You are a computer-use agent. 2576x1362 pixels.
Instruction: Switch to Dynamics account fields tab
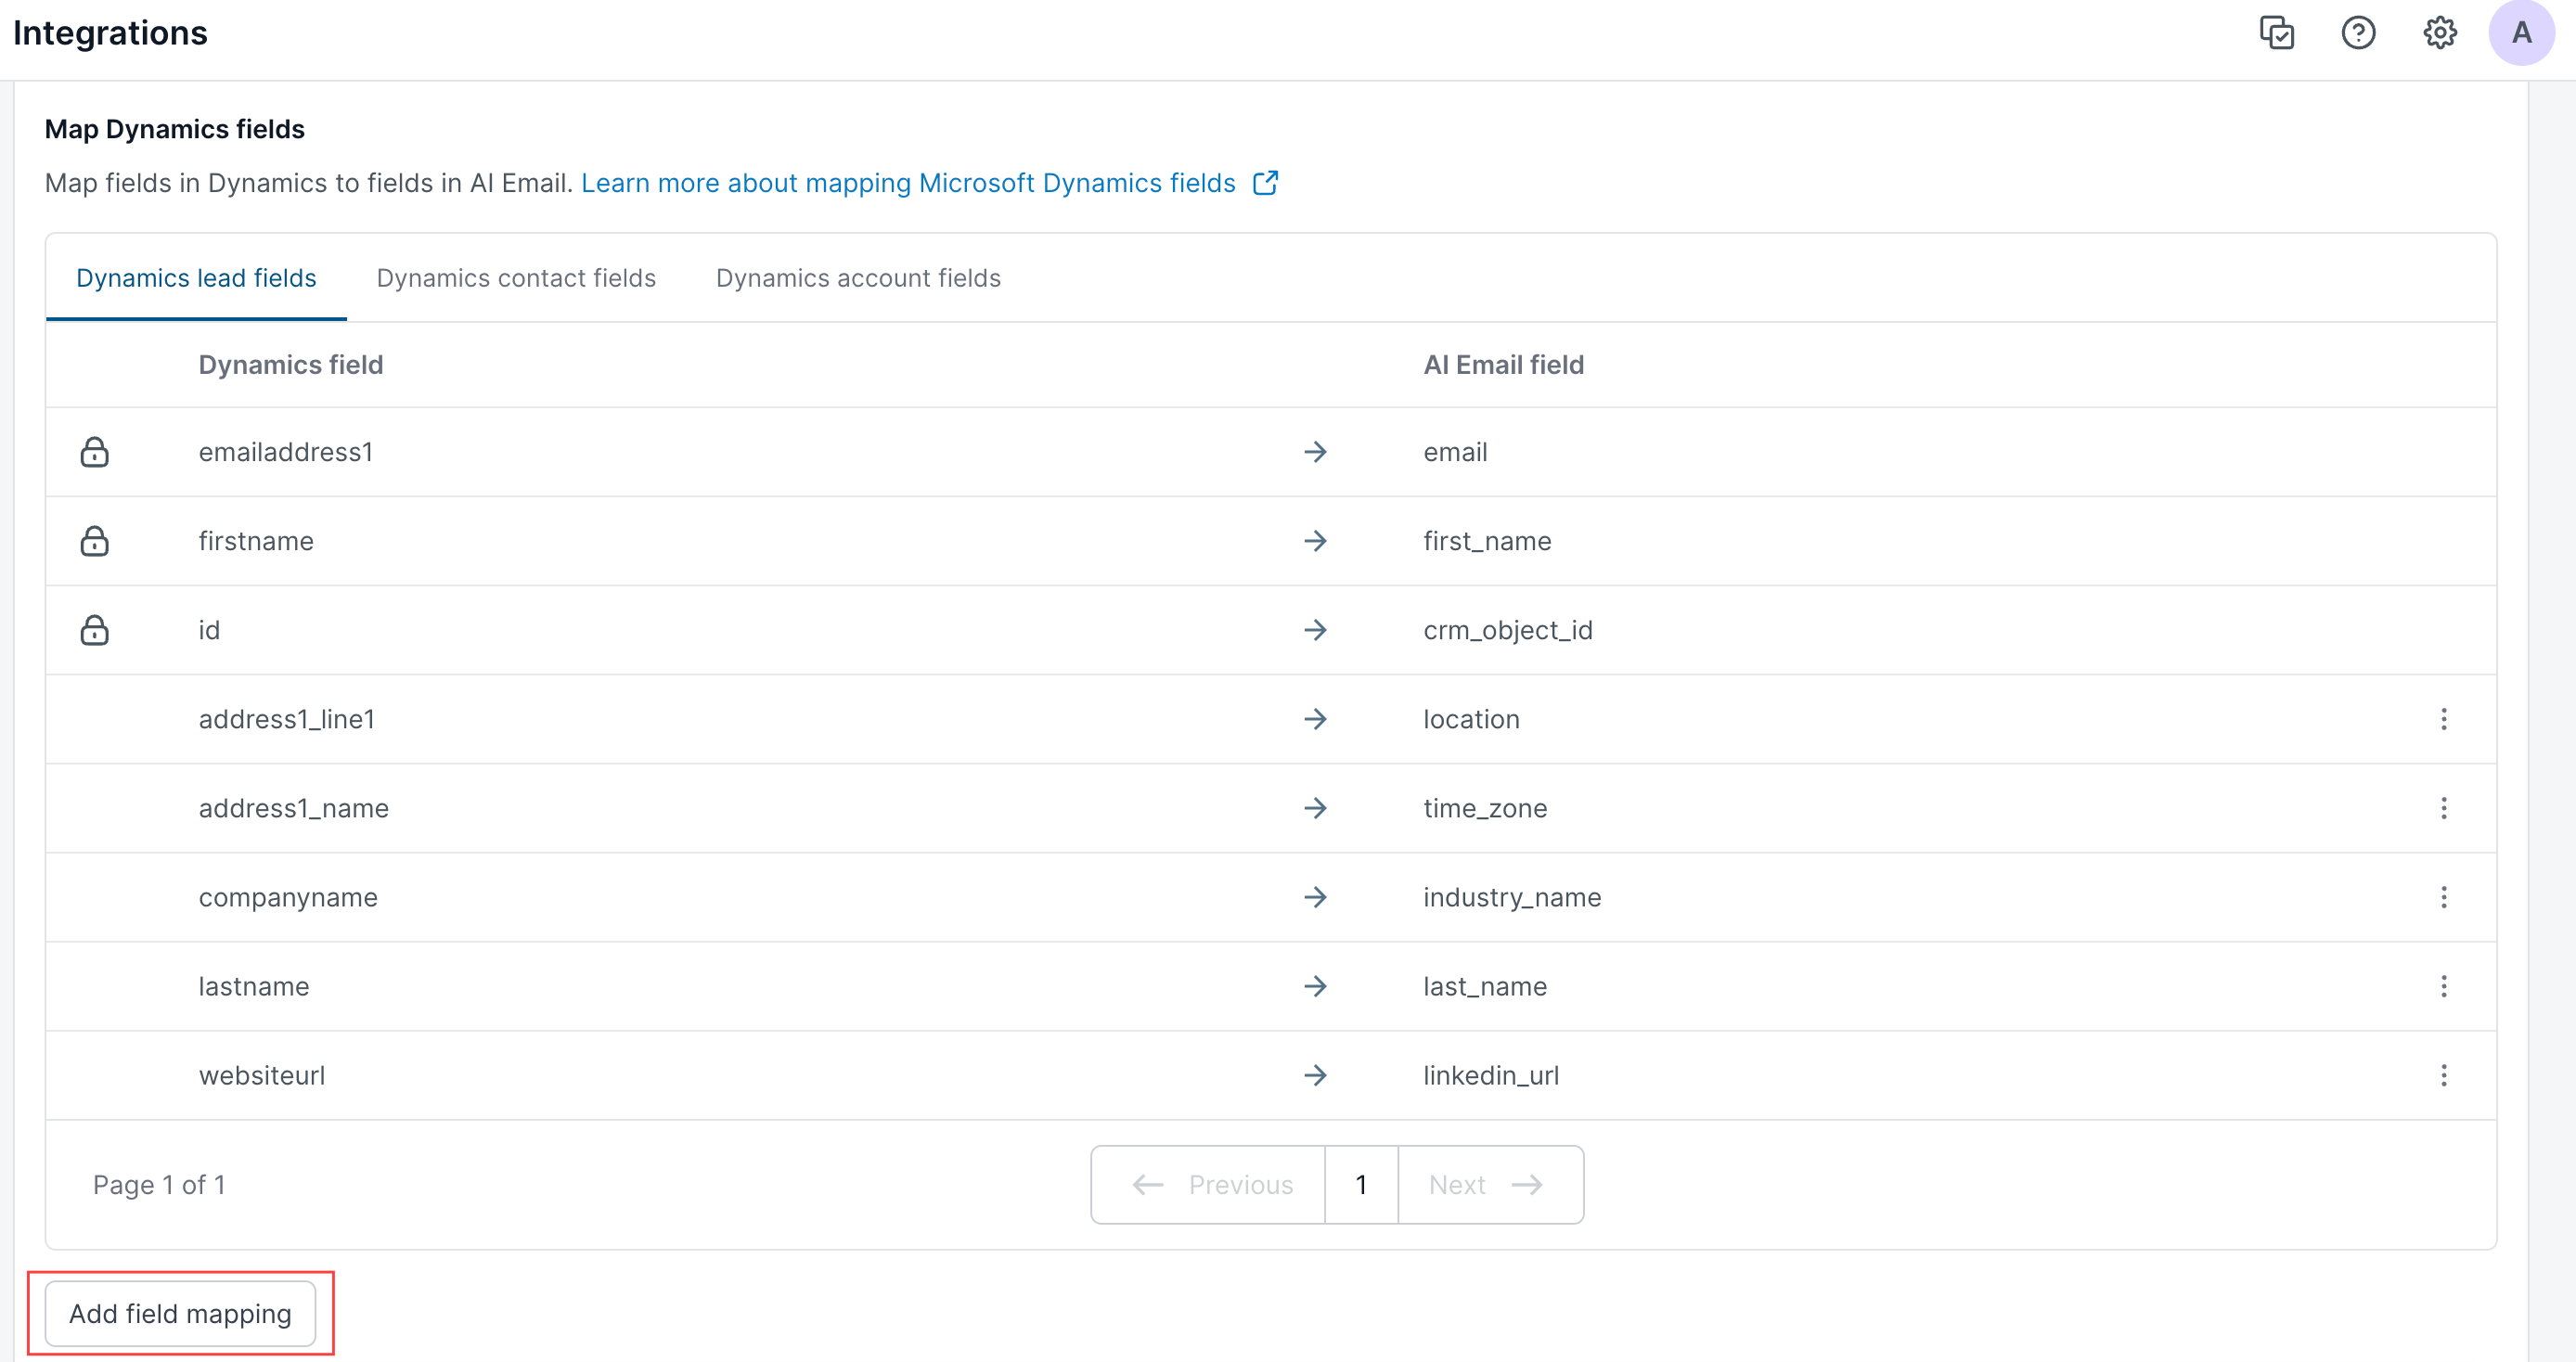(x=858, y=278)
